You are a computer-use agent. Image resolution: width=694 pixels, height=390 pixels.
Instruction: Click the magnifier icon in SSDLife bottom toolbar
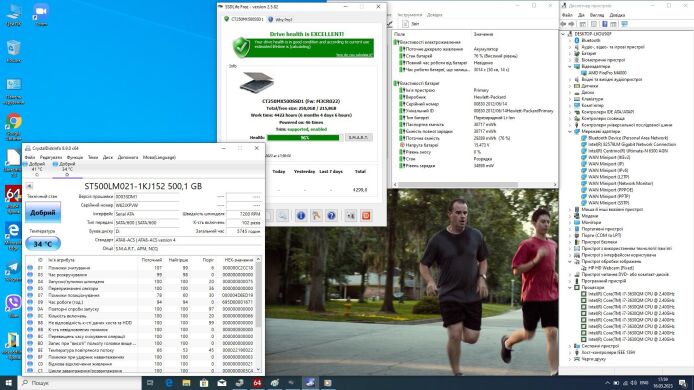(x=282, y=216)
